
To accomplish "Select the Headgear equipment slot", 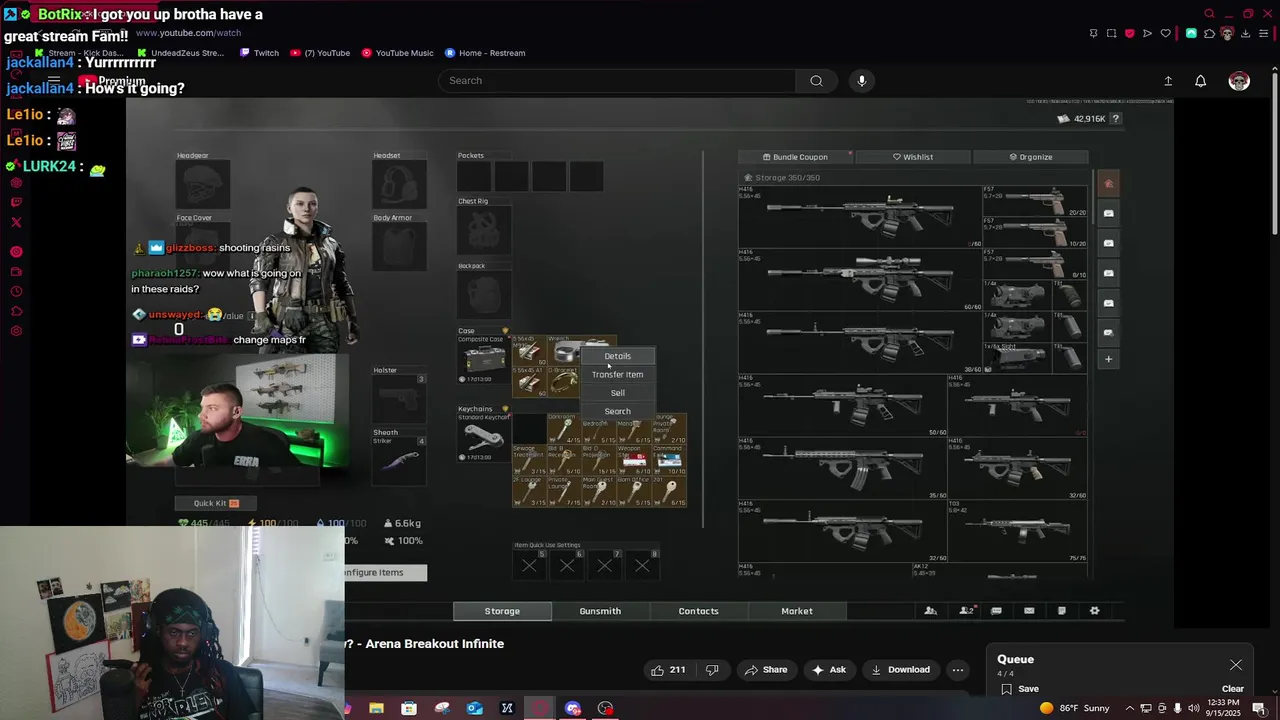I will tap(203, 185).
